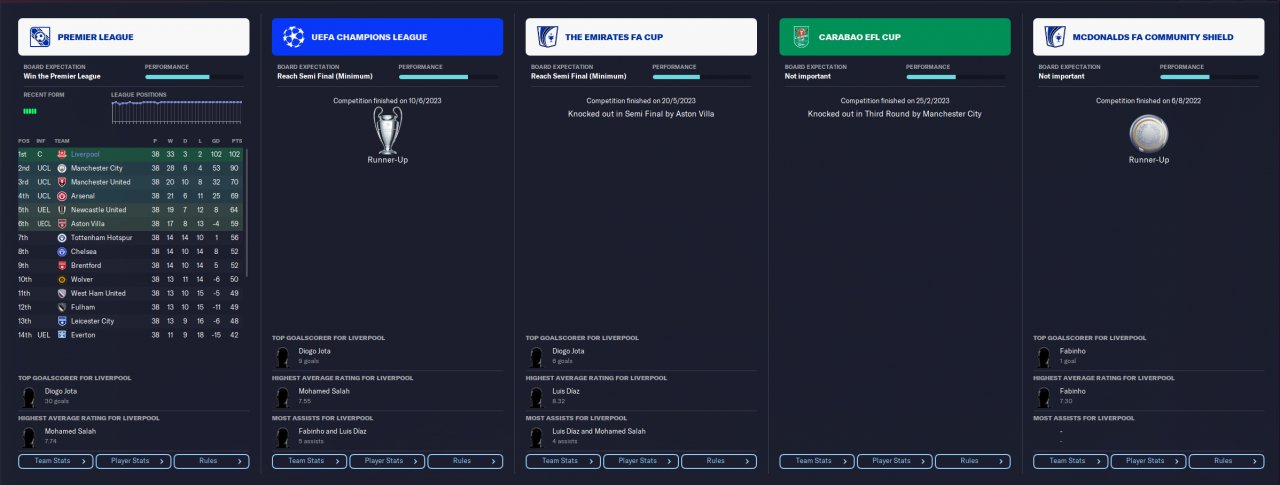1280x485 pixels.
Task: Click the UEFA Champions League star-ball logo
Action: point(294,37)
